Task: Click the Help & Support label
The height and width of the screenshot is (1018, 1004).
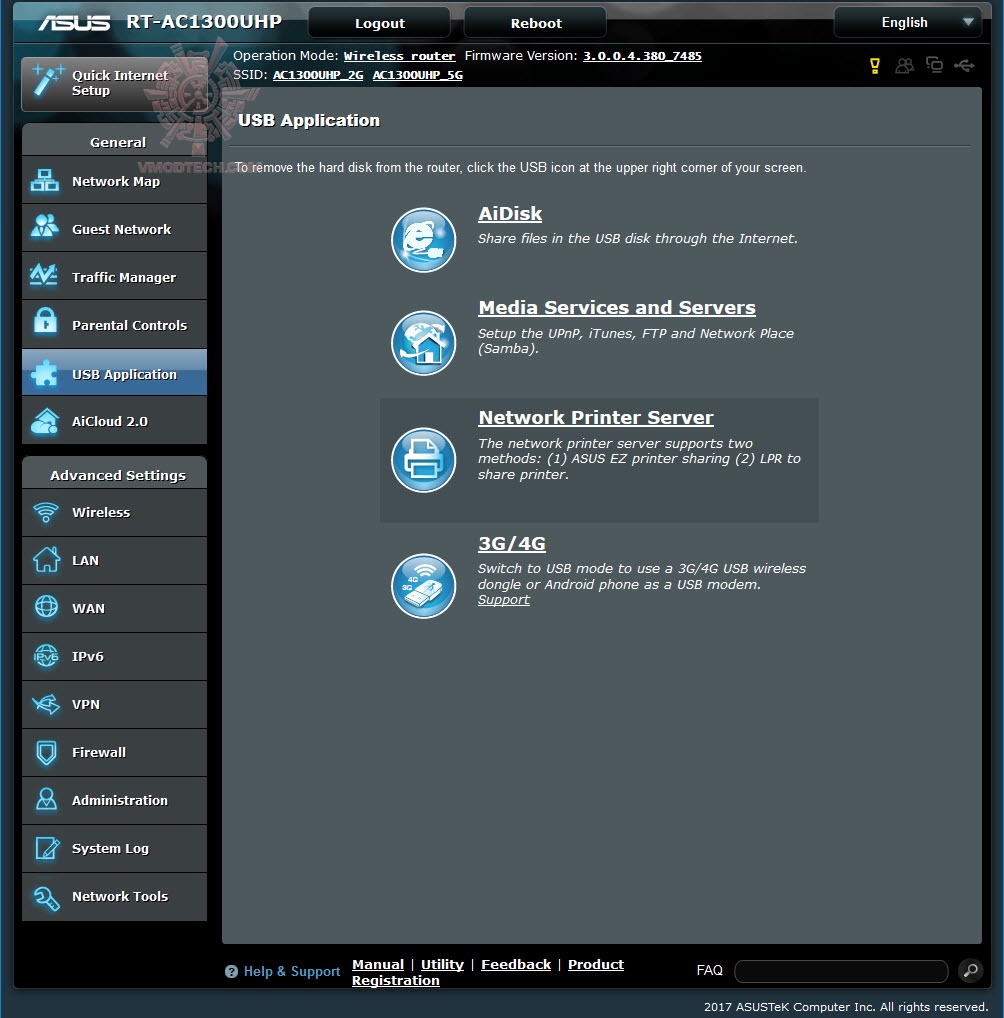Action: [292, 971]
